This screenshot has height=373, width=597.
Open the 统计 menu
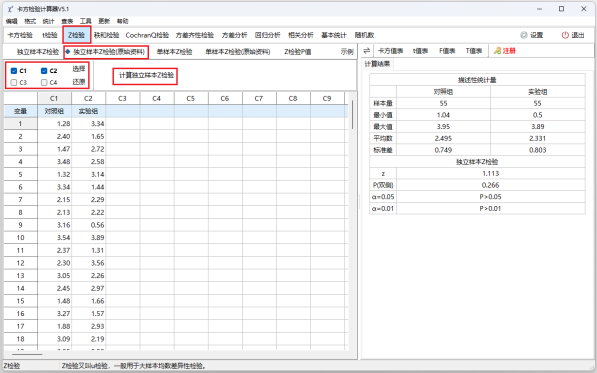(48, 21)
